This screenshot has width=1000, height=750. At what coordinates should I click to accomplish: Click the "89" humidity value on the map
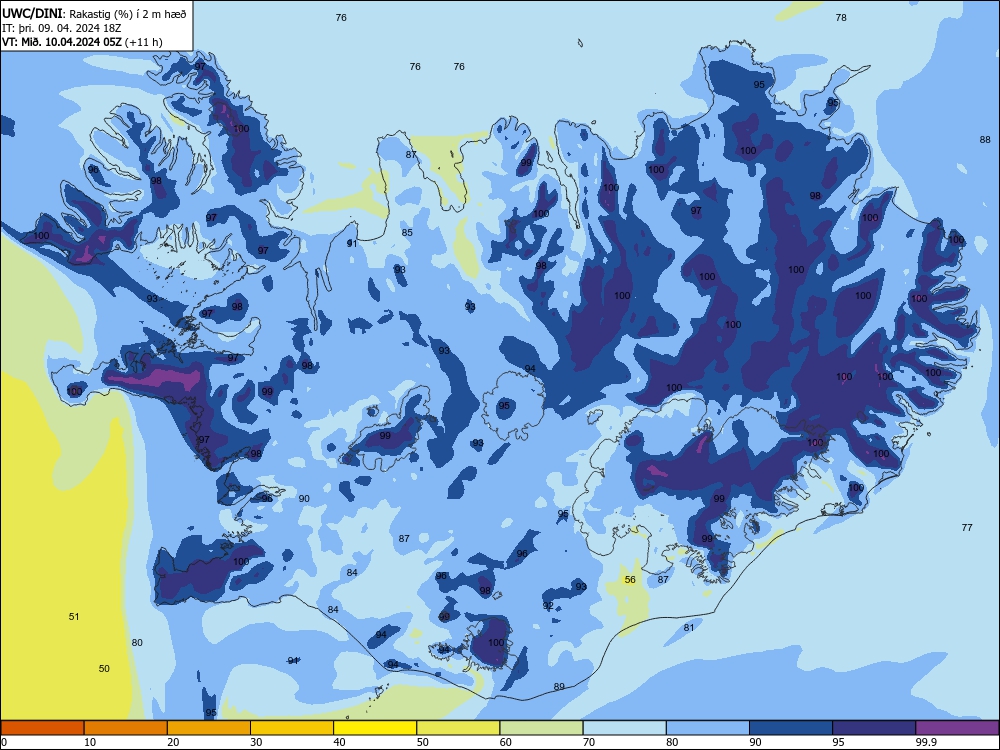[559, 686]
